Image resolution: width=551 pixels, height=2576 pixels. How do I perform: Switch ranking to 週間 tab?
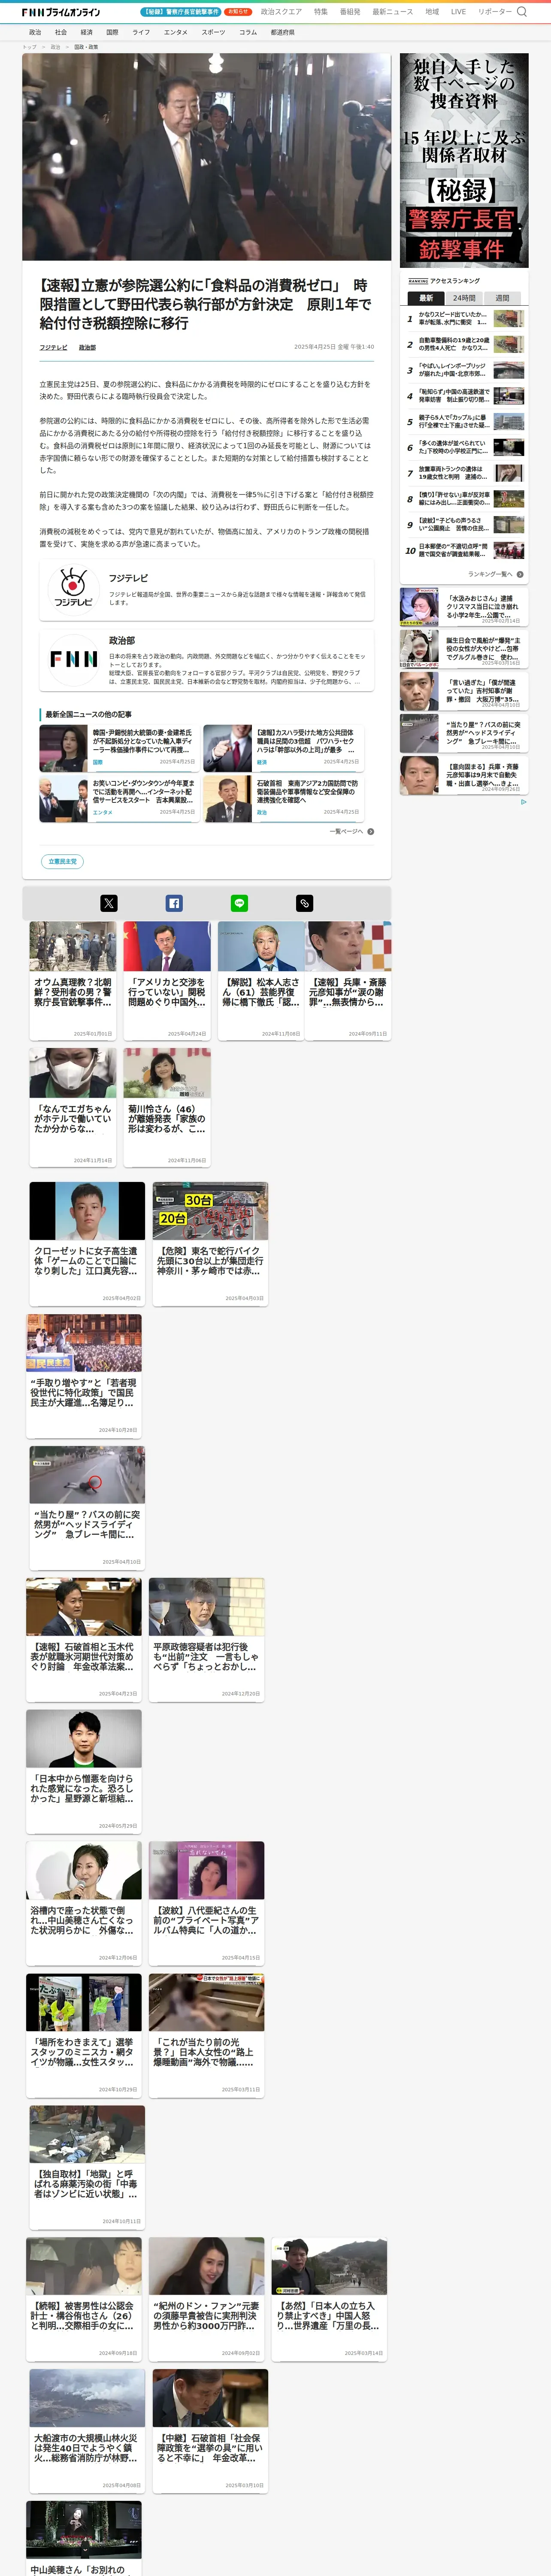[502, 298]
